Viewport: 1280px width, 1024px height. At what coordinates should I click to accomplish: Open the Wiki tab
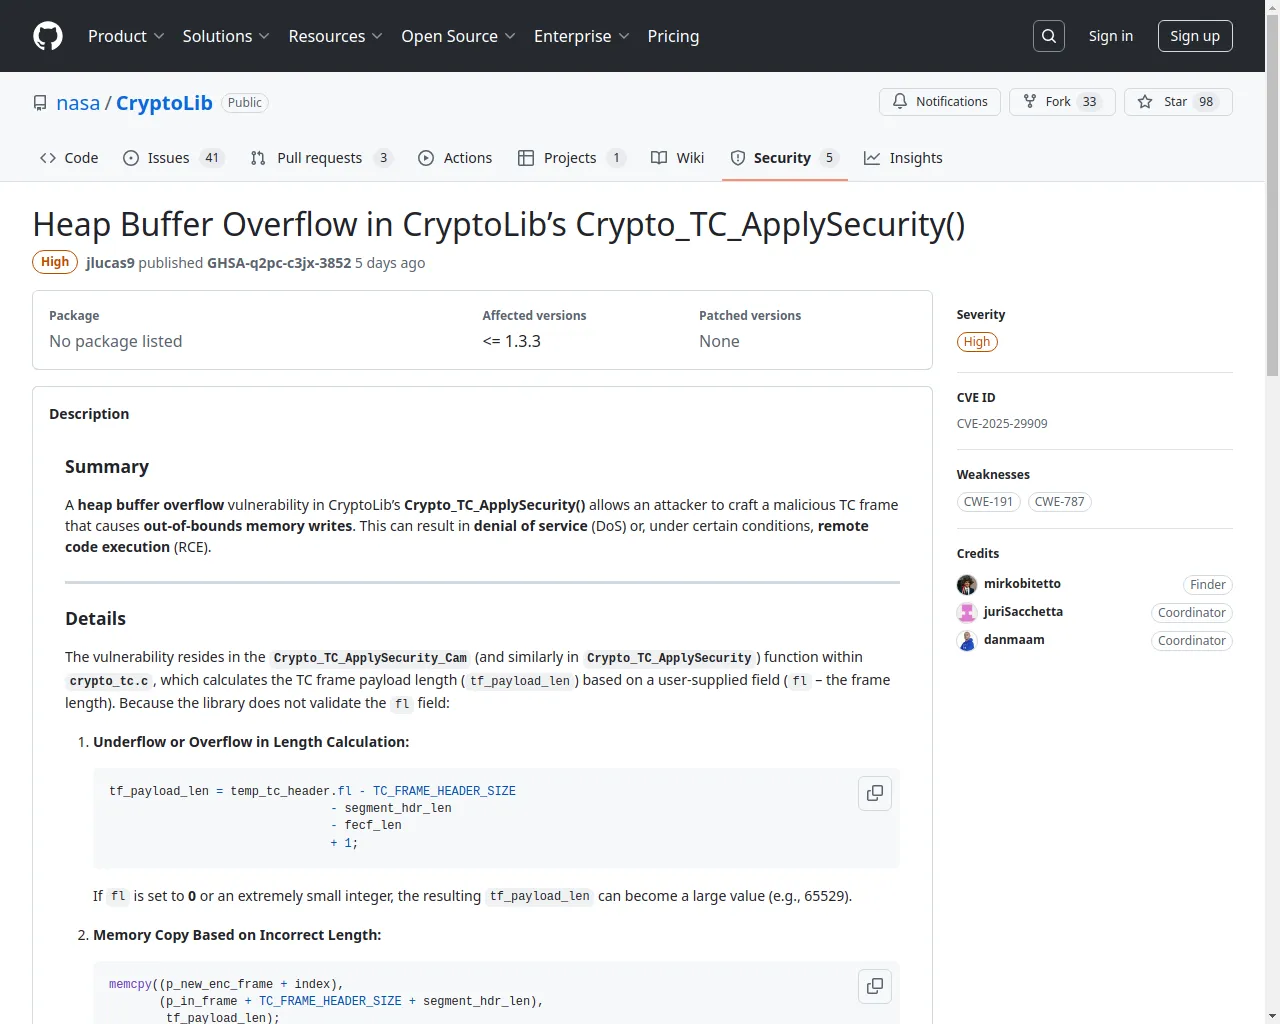[678, 158]
